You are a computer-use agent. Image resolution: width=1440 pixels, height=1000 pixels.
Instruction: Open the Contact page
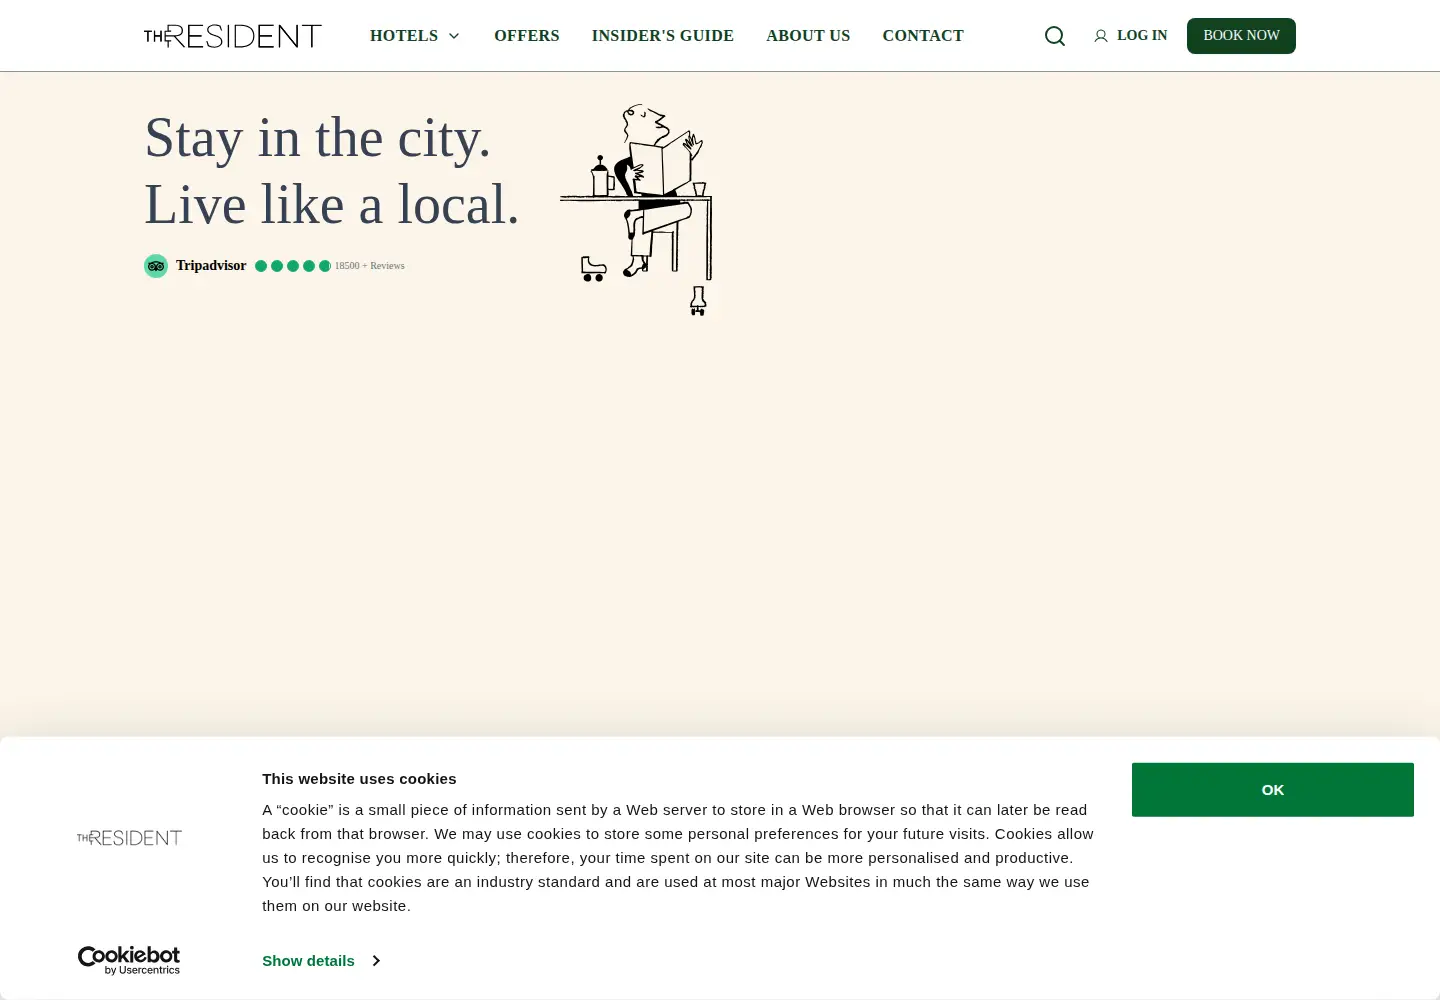click(x=923, y=36)
